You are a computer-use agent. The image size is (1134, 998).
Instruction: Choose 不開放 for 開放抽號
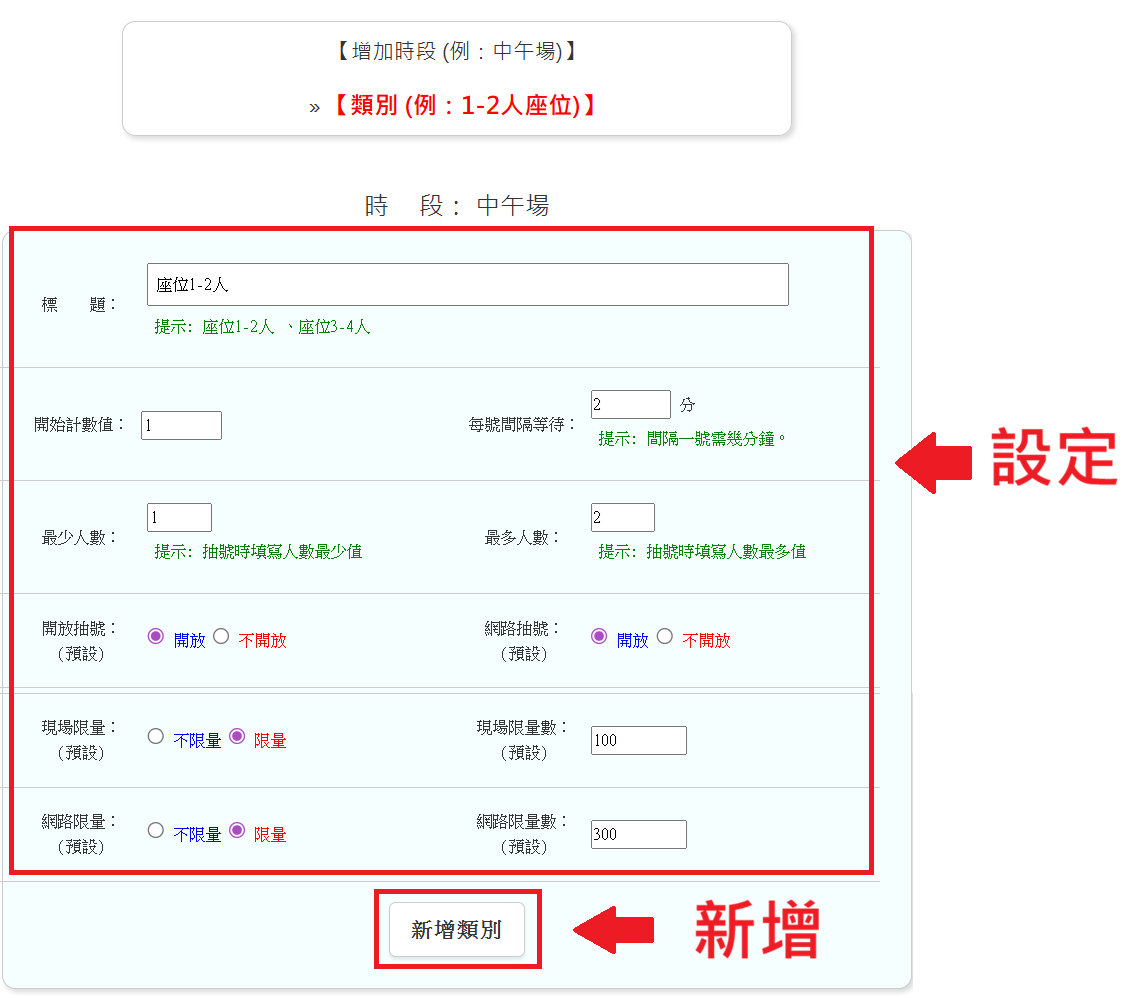(222, 636)
